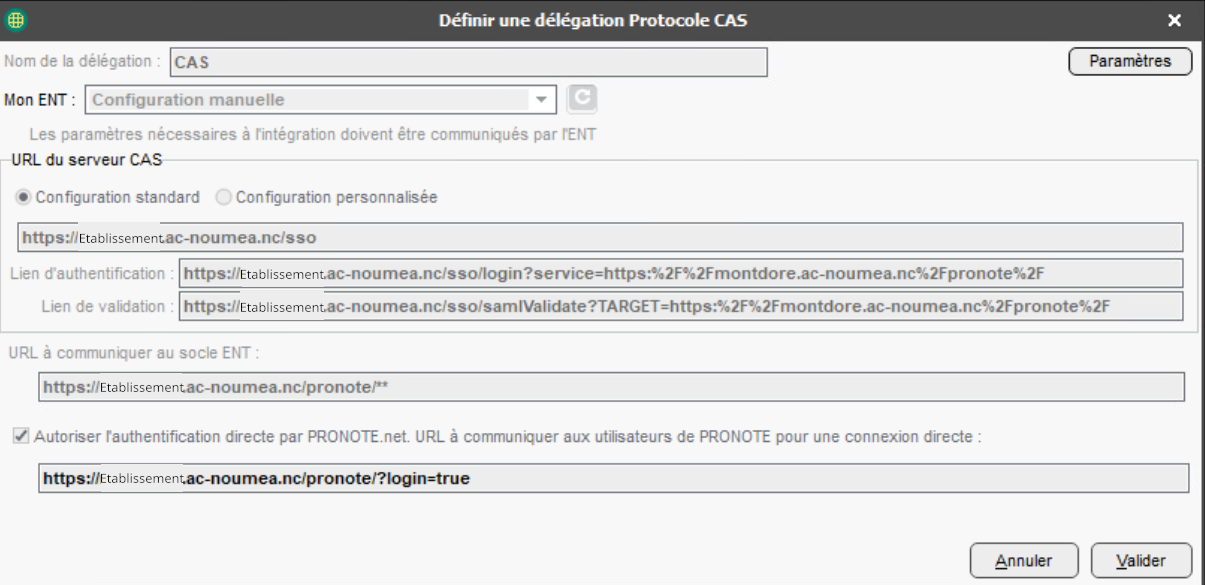
Task: Open the Mon ENT dropdown arrow
Action: [541, 100]
